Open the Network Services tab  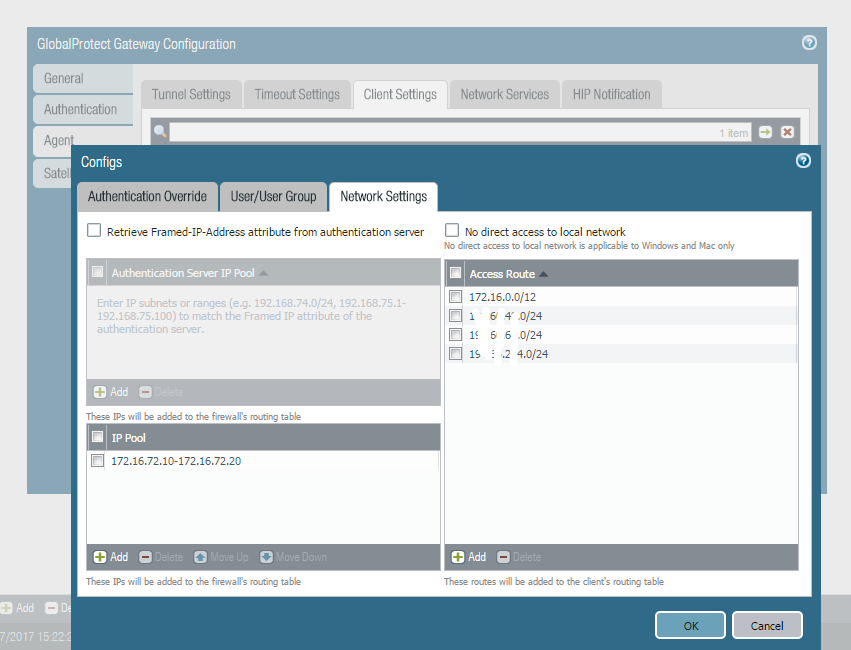(x=505, y=94)
